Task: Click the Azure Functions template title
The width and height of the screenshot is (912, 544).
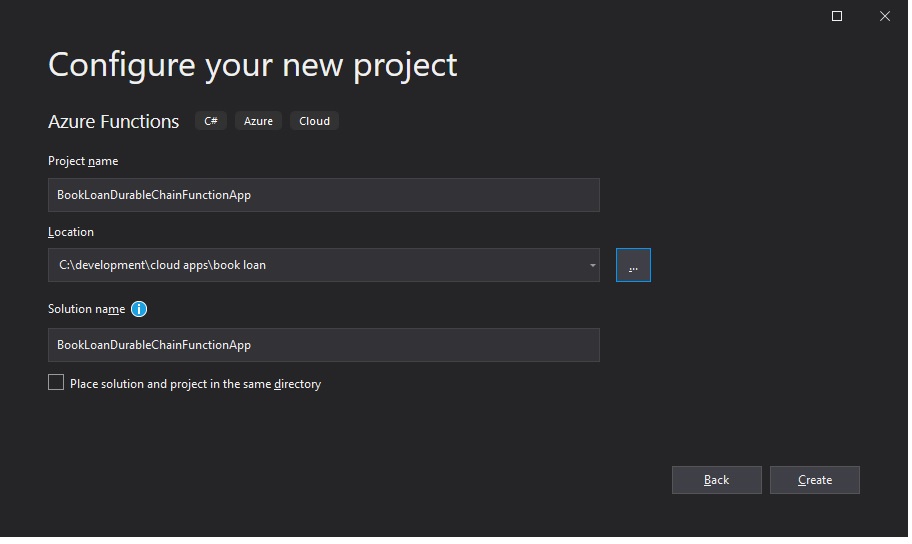Action: [x=113, y=122]
